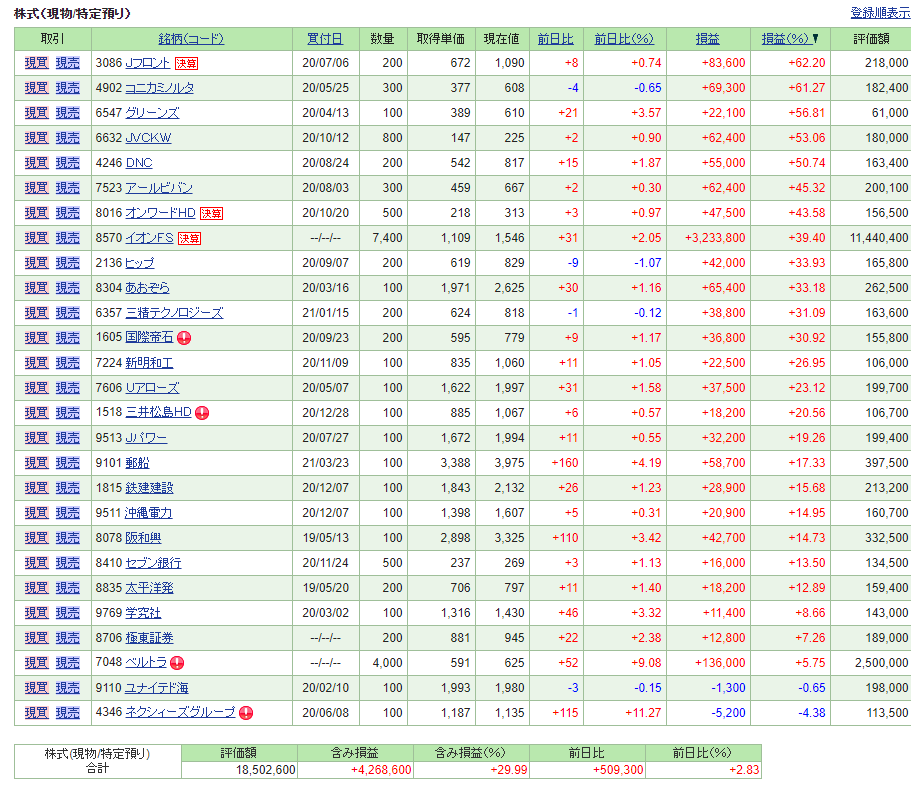Open the 登録順表示 link at top right
The width and height of the screenshot is (911, 789).
click(x=880, y=13)
